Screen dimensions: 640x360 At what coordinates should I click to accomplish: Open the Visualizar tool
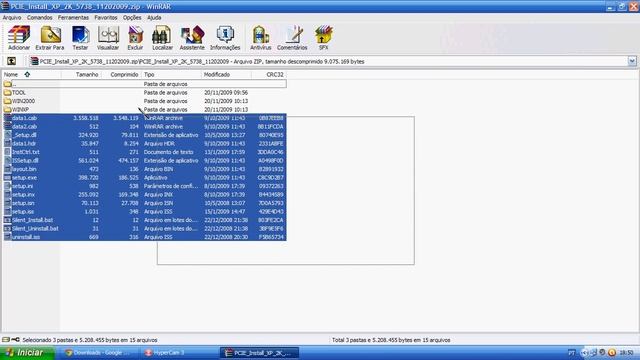coord(108,38)
